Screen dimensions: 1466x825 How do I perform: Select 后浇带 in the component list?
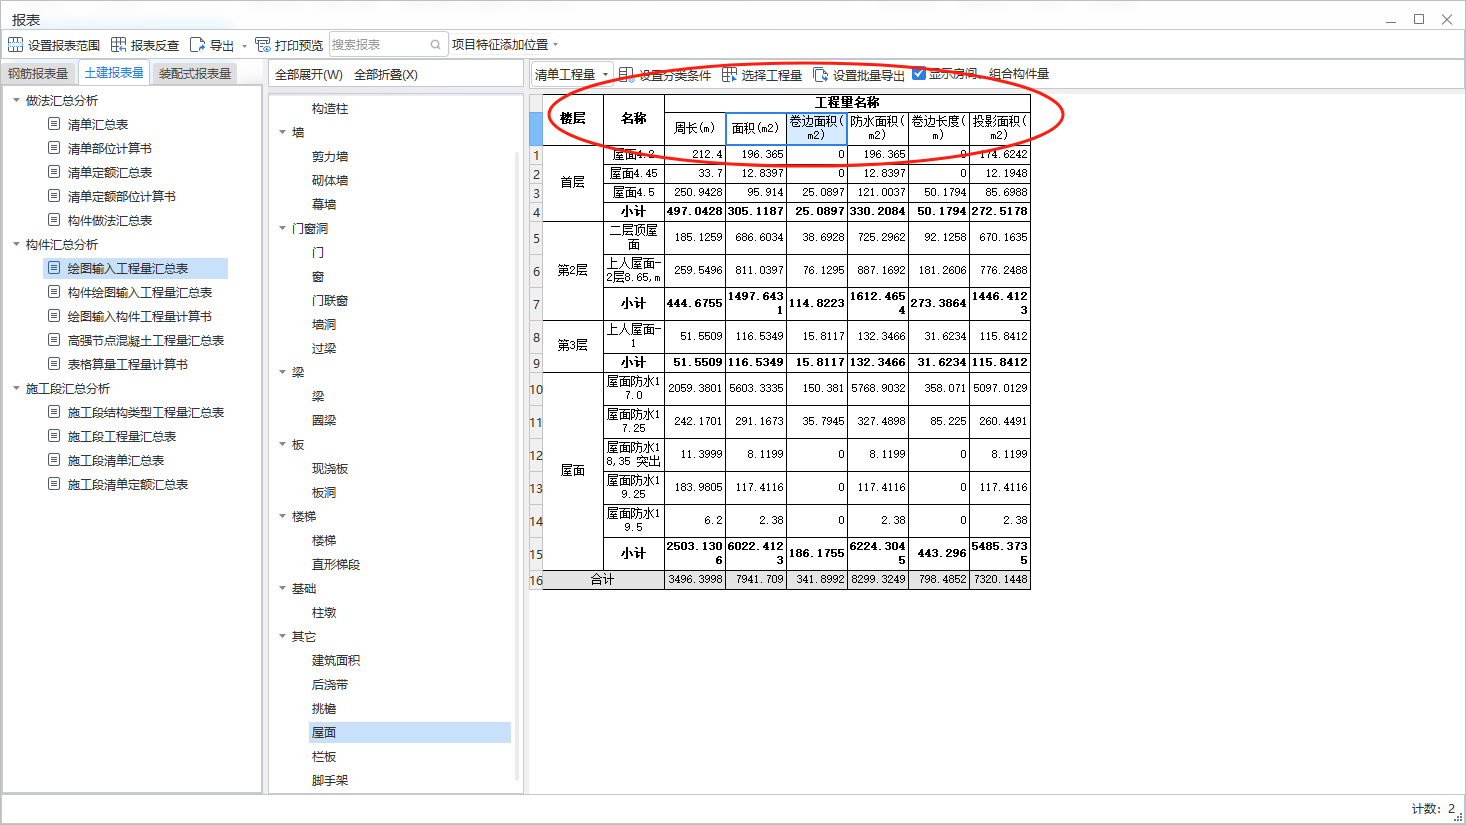coord(330,684)
